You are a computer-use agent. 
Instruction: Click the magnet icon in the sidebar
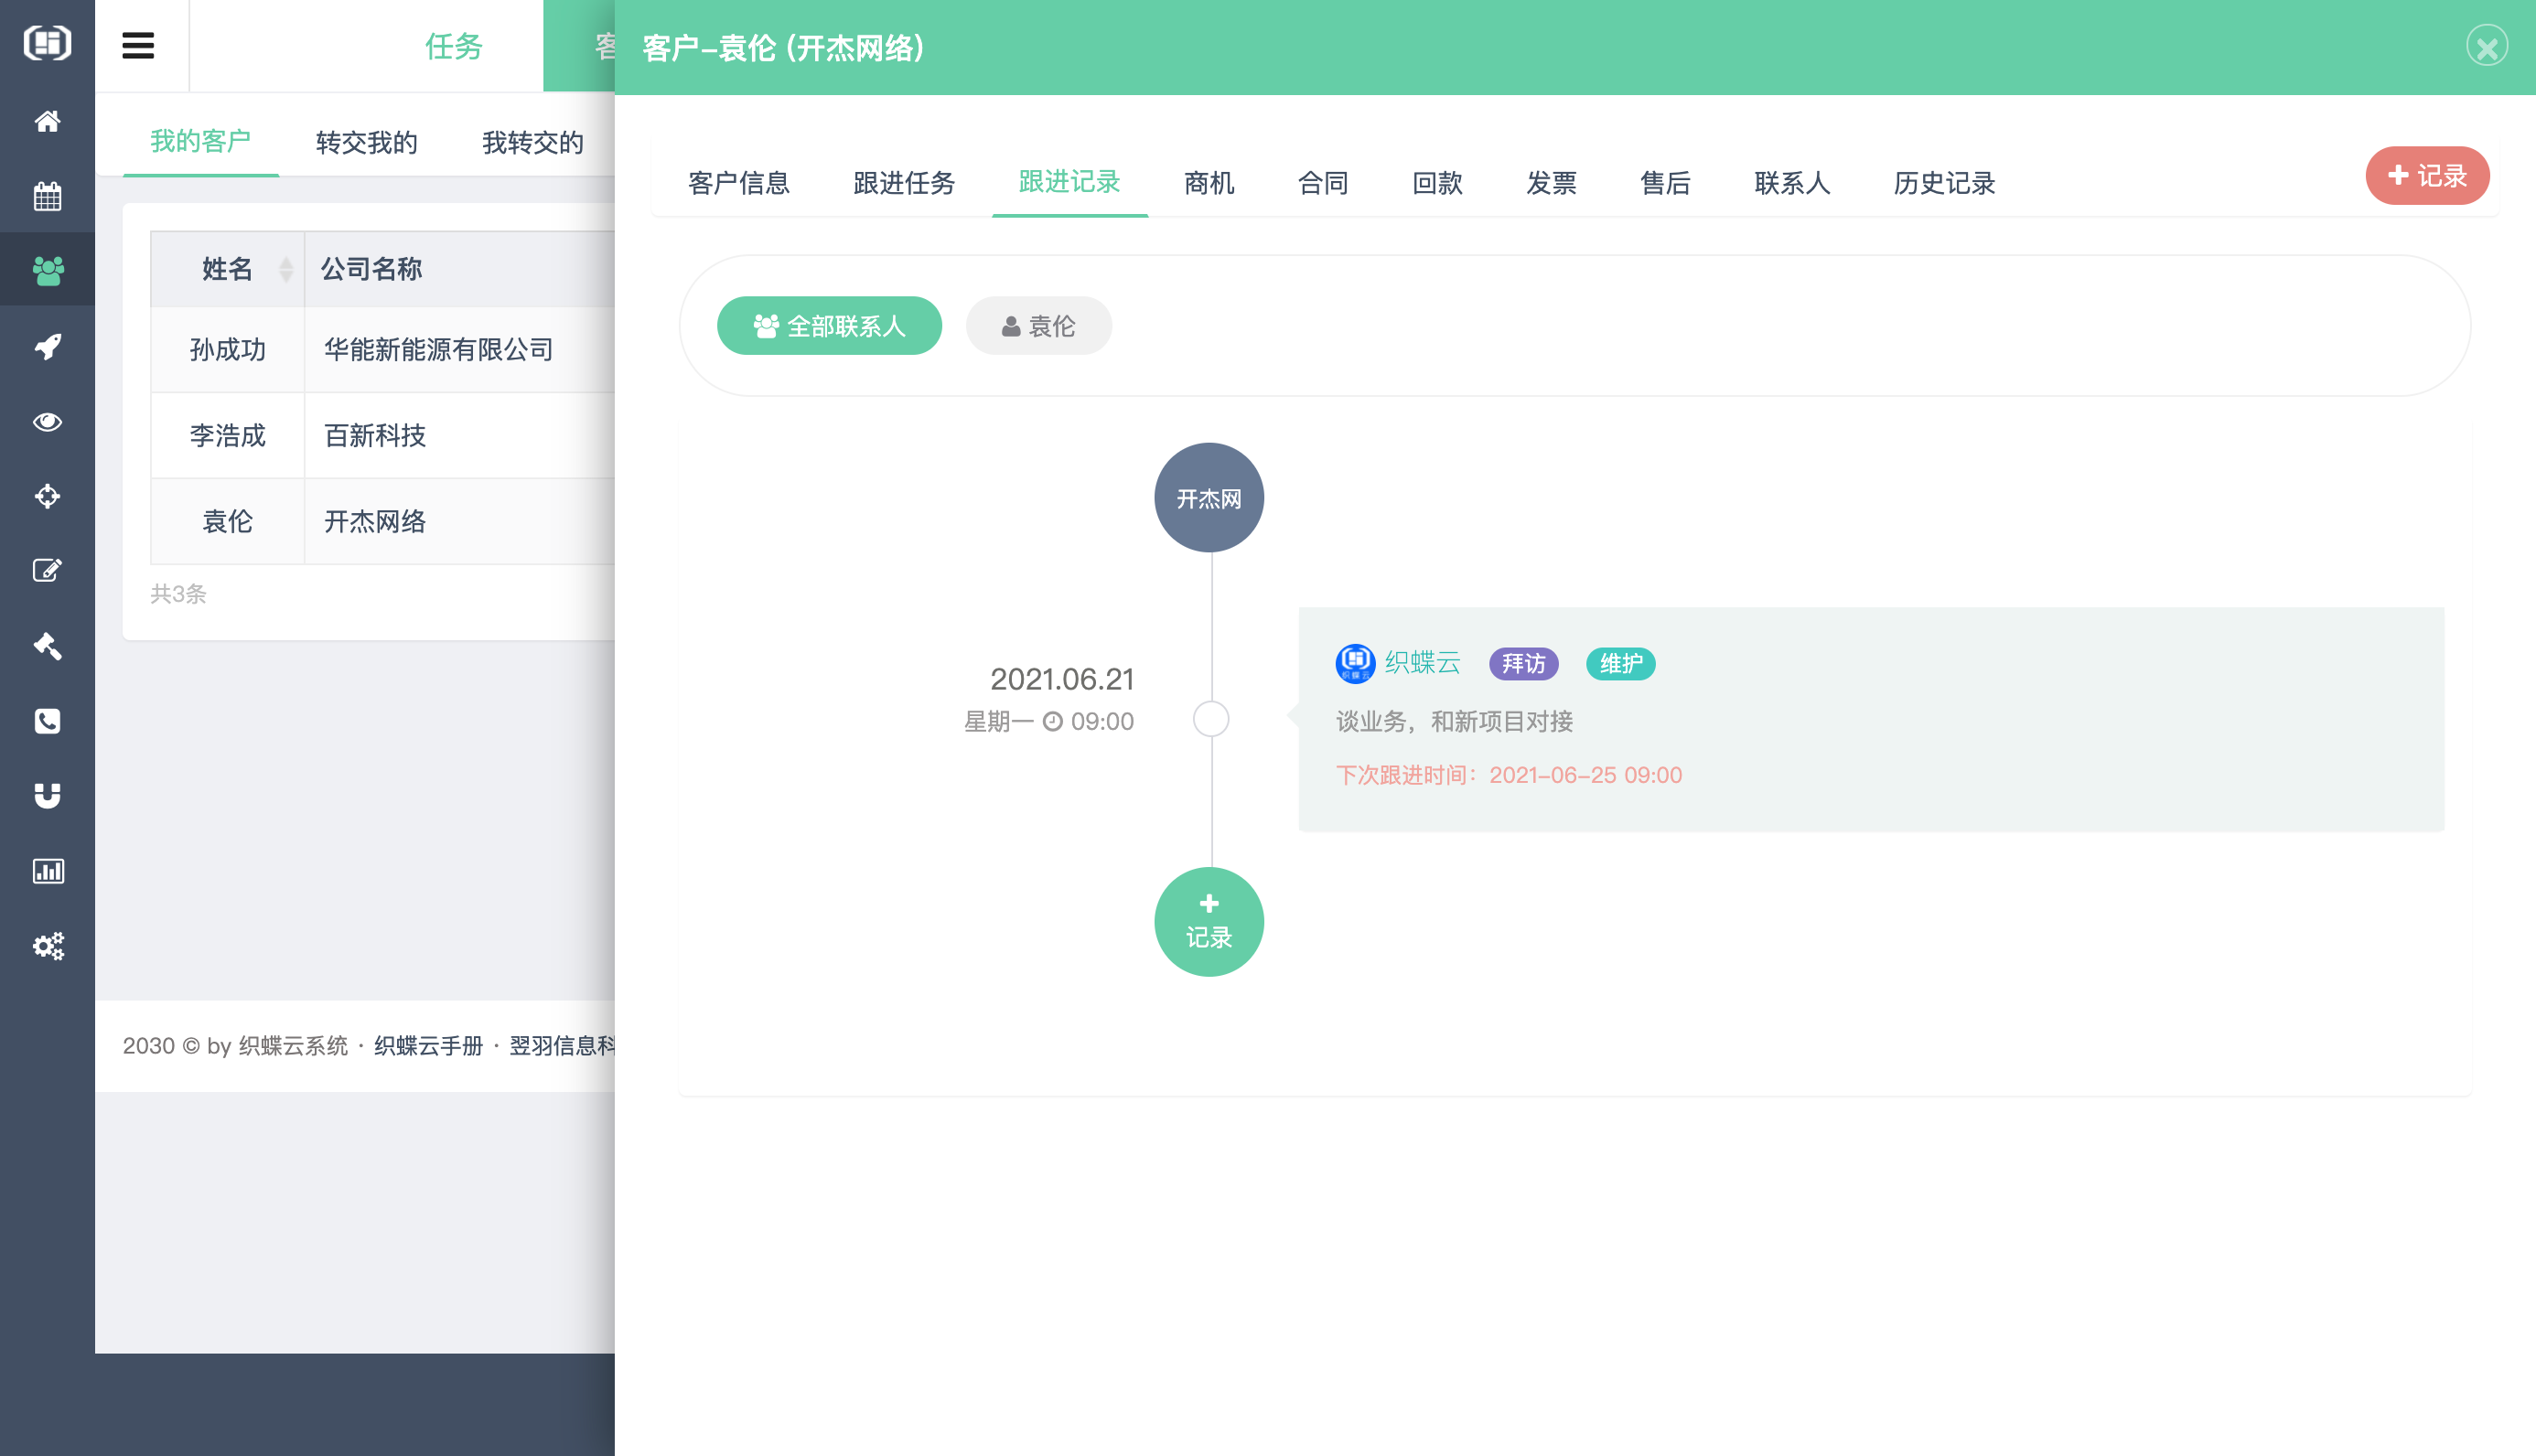pos(47,794)
